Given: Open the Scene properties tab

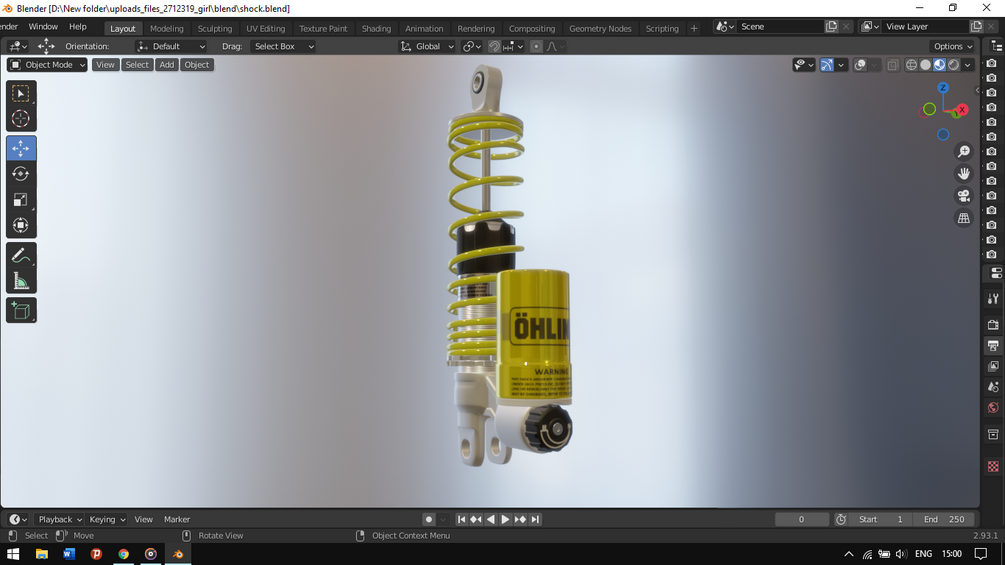Looking at the screenshot, I should point(993,387).
